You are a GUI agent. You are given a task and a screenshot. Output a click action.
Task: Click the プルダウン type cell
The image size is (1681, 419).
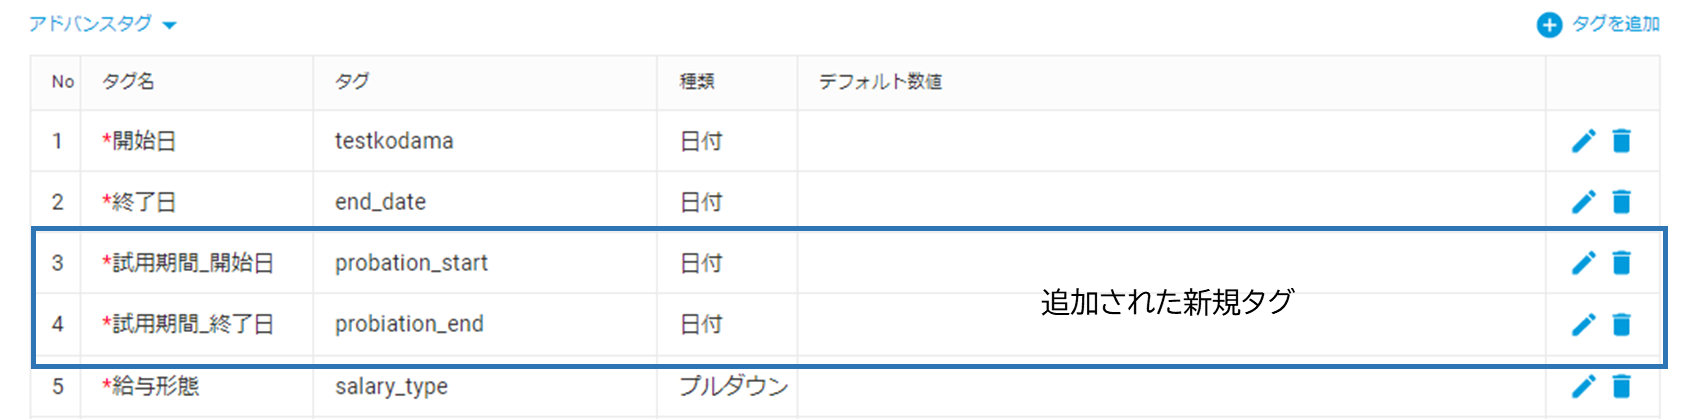pyautogui.click(x=734, y=386)
